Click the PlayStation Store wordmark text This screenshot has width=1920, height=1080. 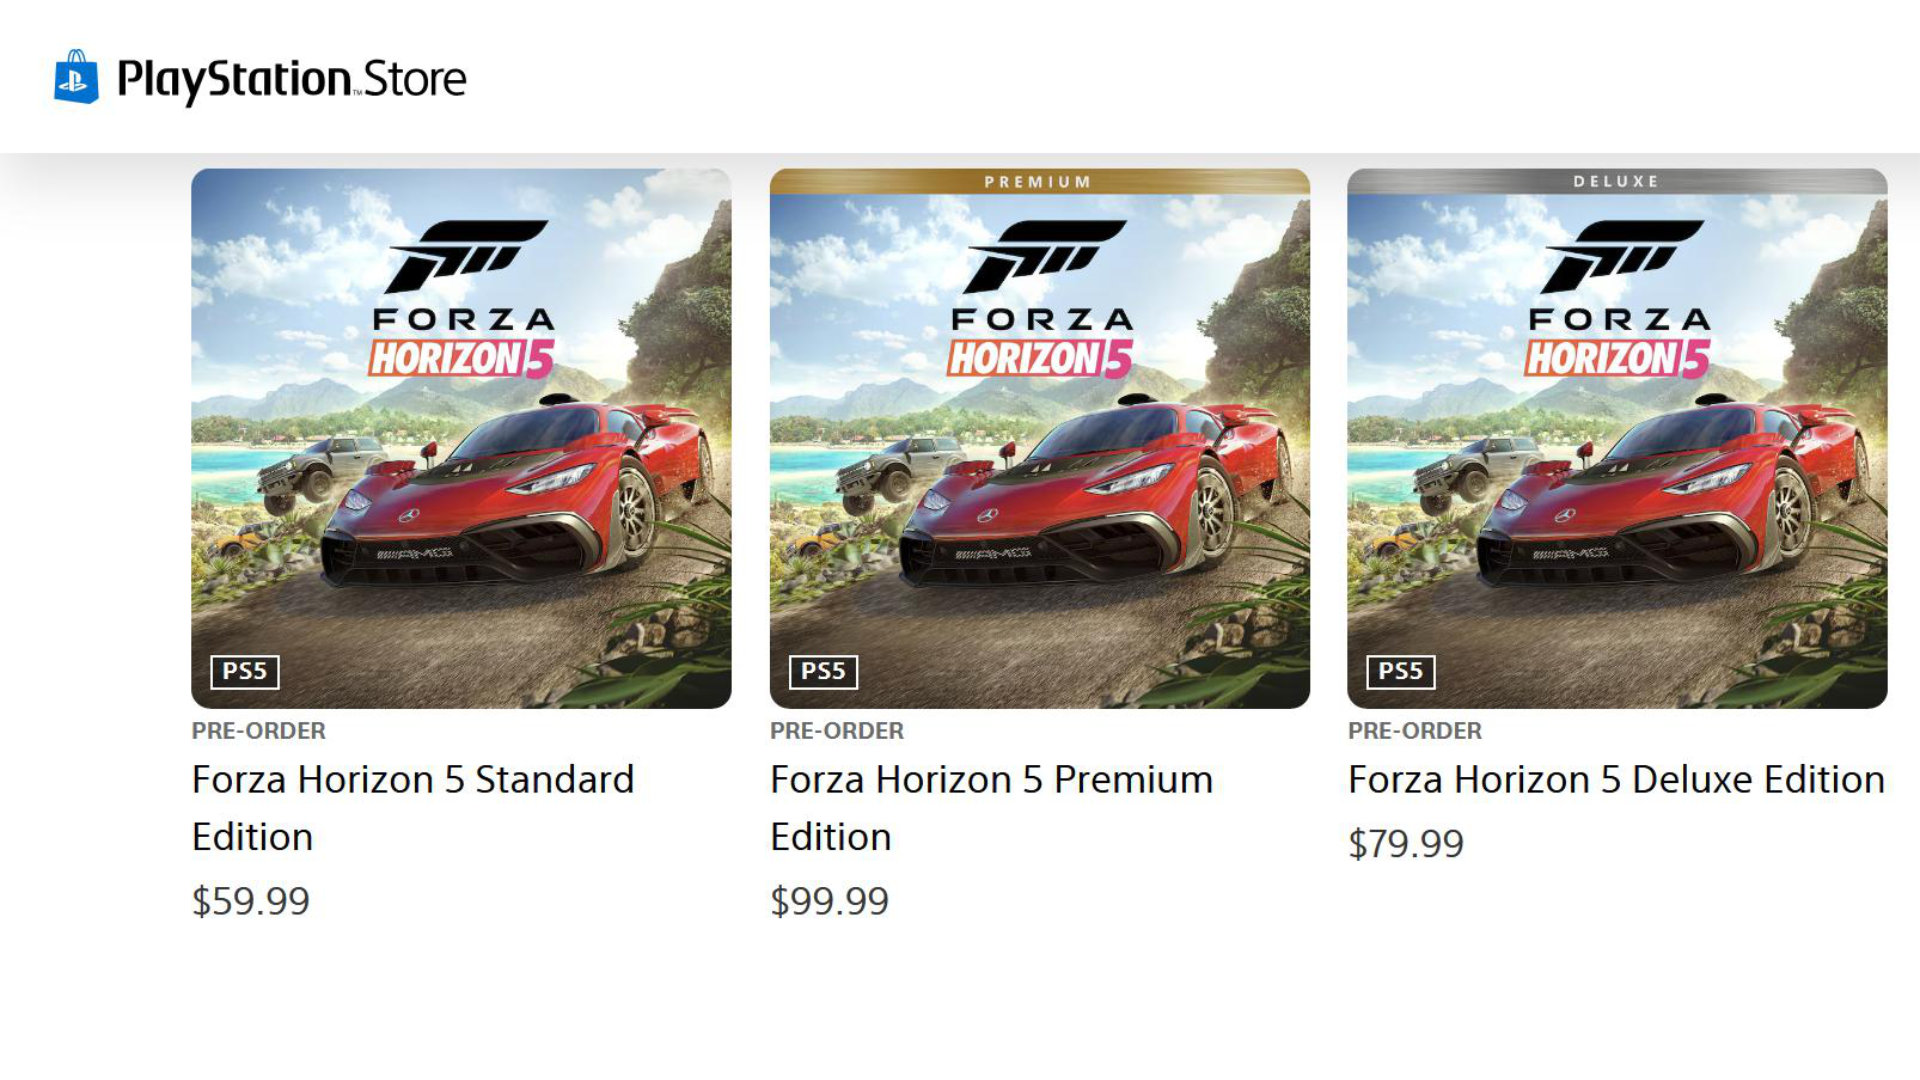pyautogui.click(x=291, y=79)
